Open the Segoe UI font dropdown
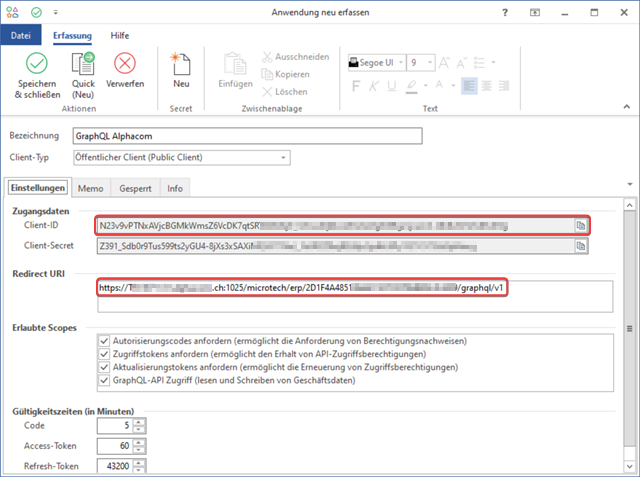Viewport: 640px width, 477px height. [x=401, y=63]
